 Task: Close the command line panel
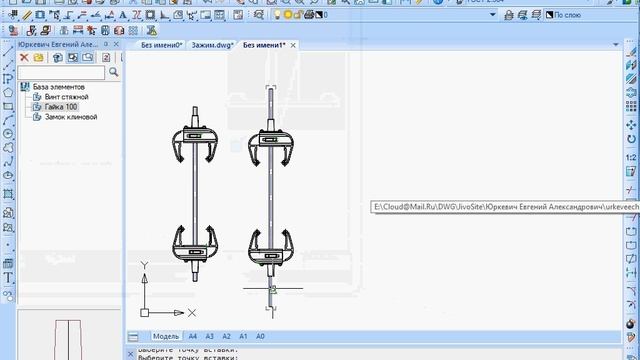click(130, 354)
